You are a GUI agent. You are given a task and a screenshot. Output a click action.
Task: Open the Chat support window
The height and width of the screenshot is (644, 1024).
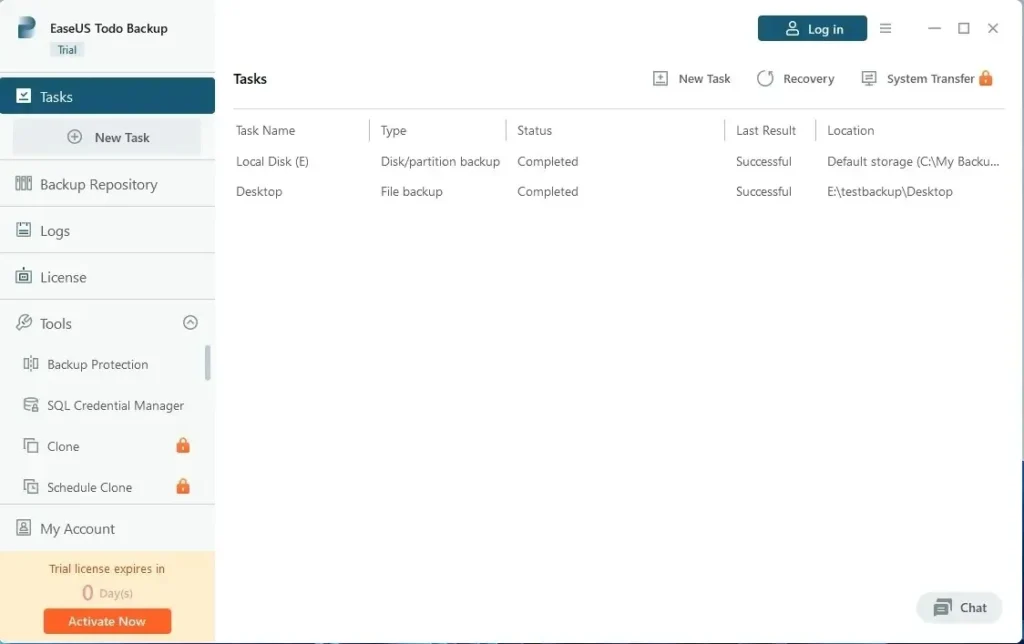click(x=958, y=607)
